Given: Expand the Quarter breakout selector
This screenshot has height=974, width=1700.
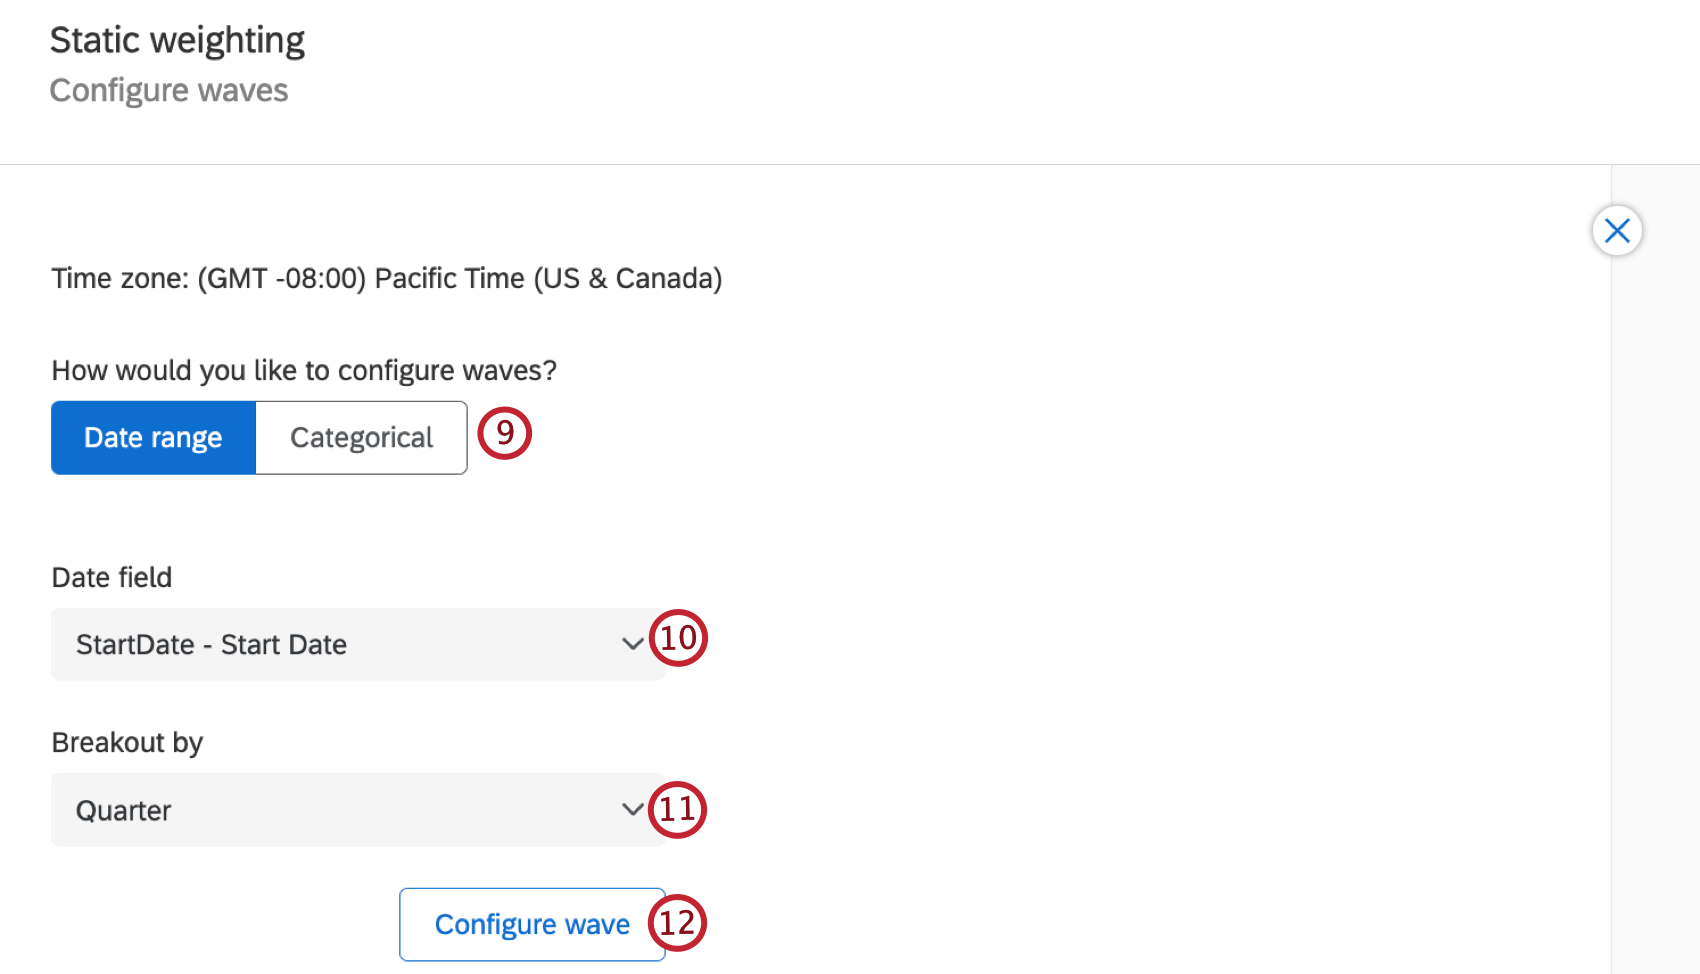Looking at the screenshot, I should (x=358, y=810).
